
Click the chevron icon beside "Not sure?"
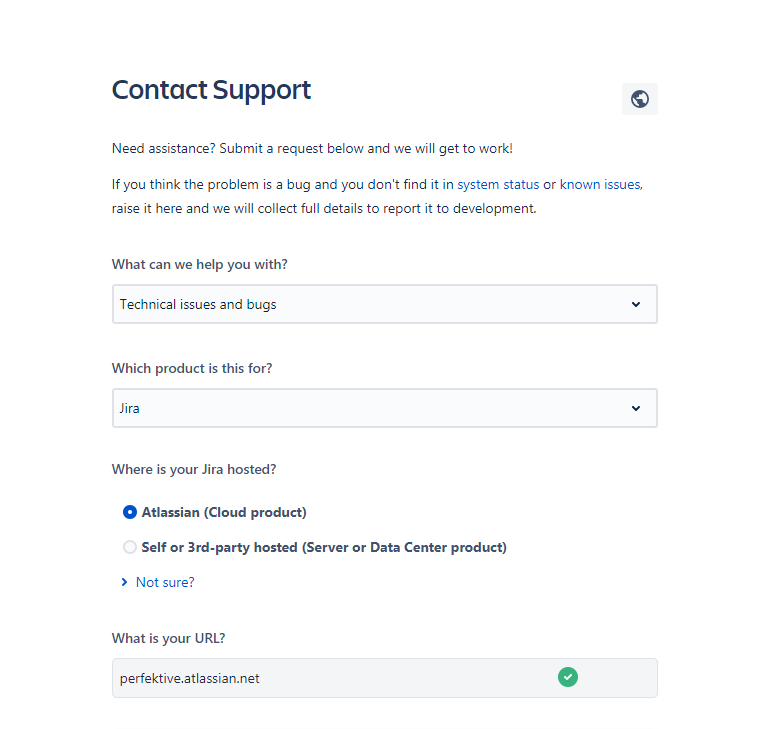click(124, 582)
